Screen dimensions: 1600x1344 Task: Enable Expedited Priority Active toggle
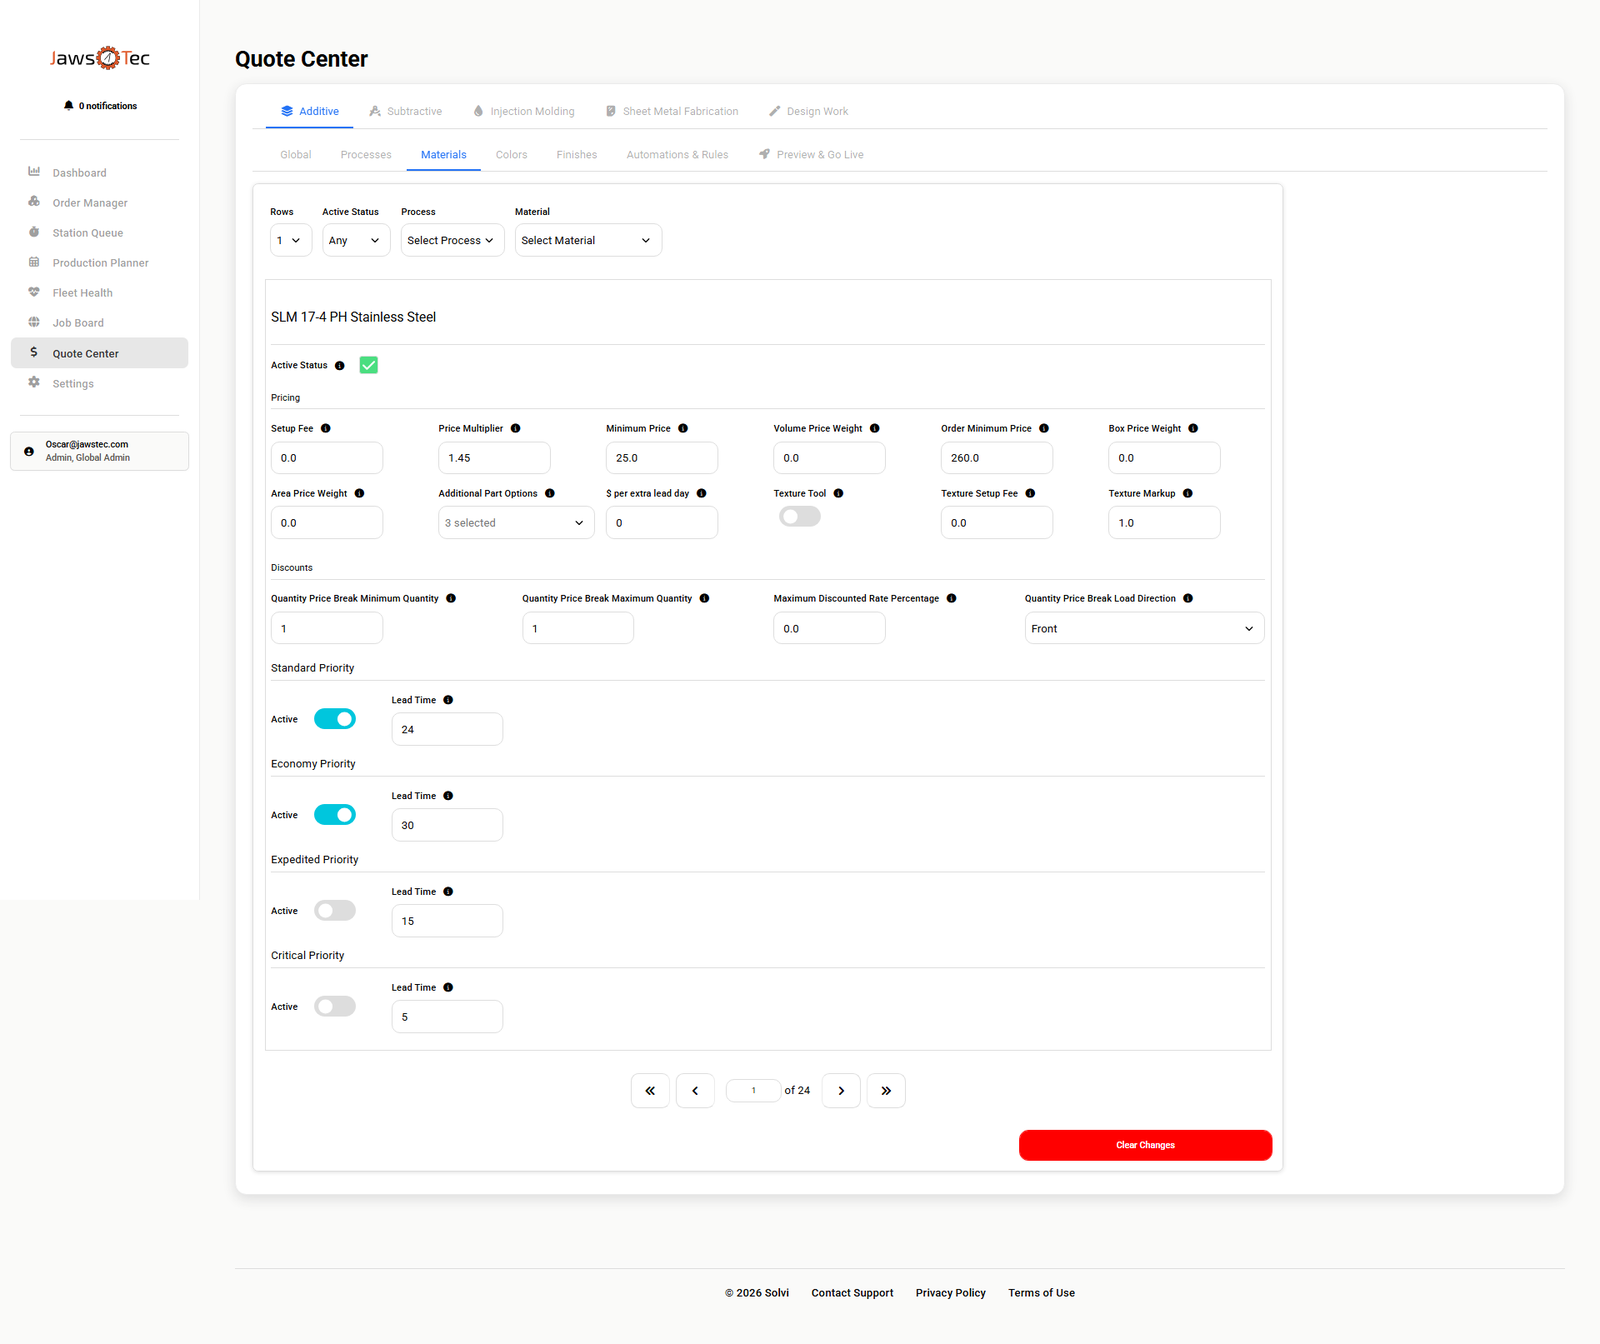tap(335, 911)
